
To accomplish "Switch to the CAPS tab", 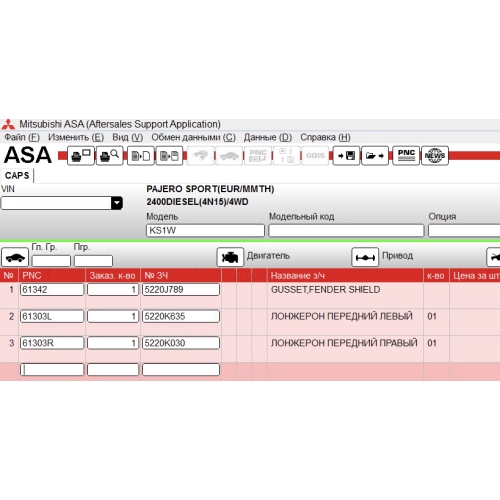I will [17, 176].
